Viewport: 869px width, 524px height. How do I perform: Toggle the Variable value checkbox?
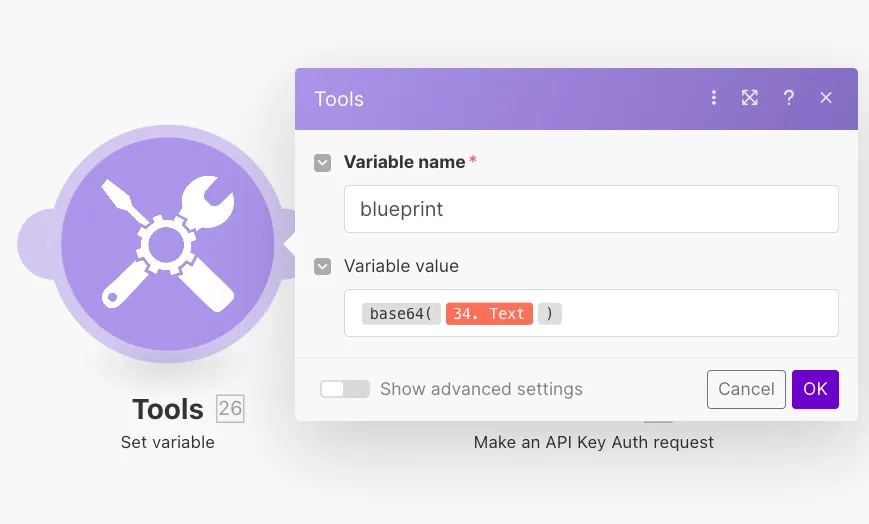pos(323,267)
